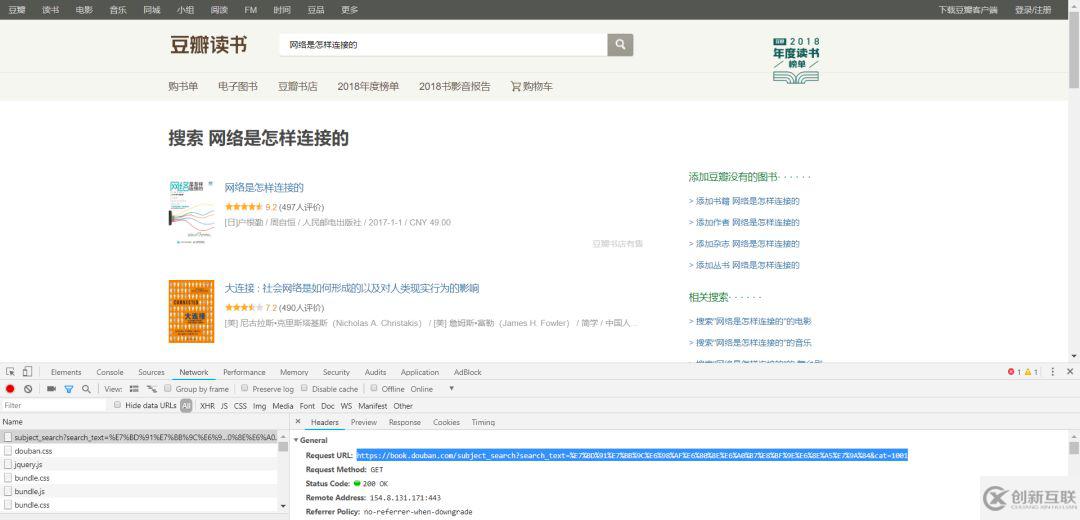Open the AdBlock tab
Image resolution: width=1080 pixels, height=520 pixels.
click(468, 372)
